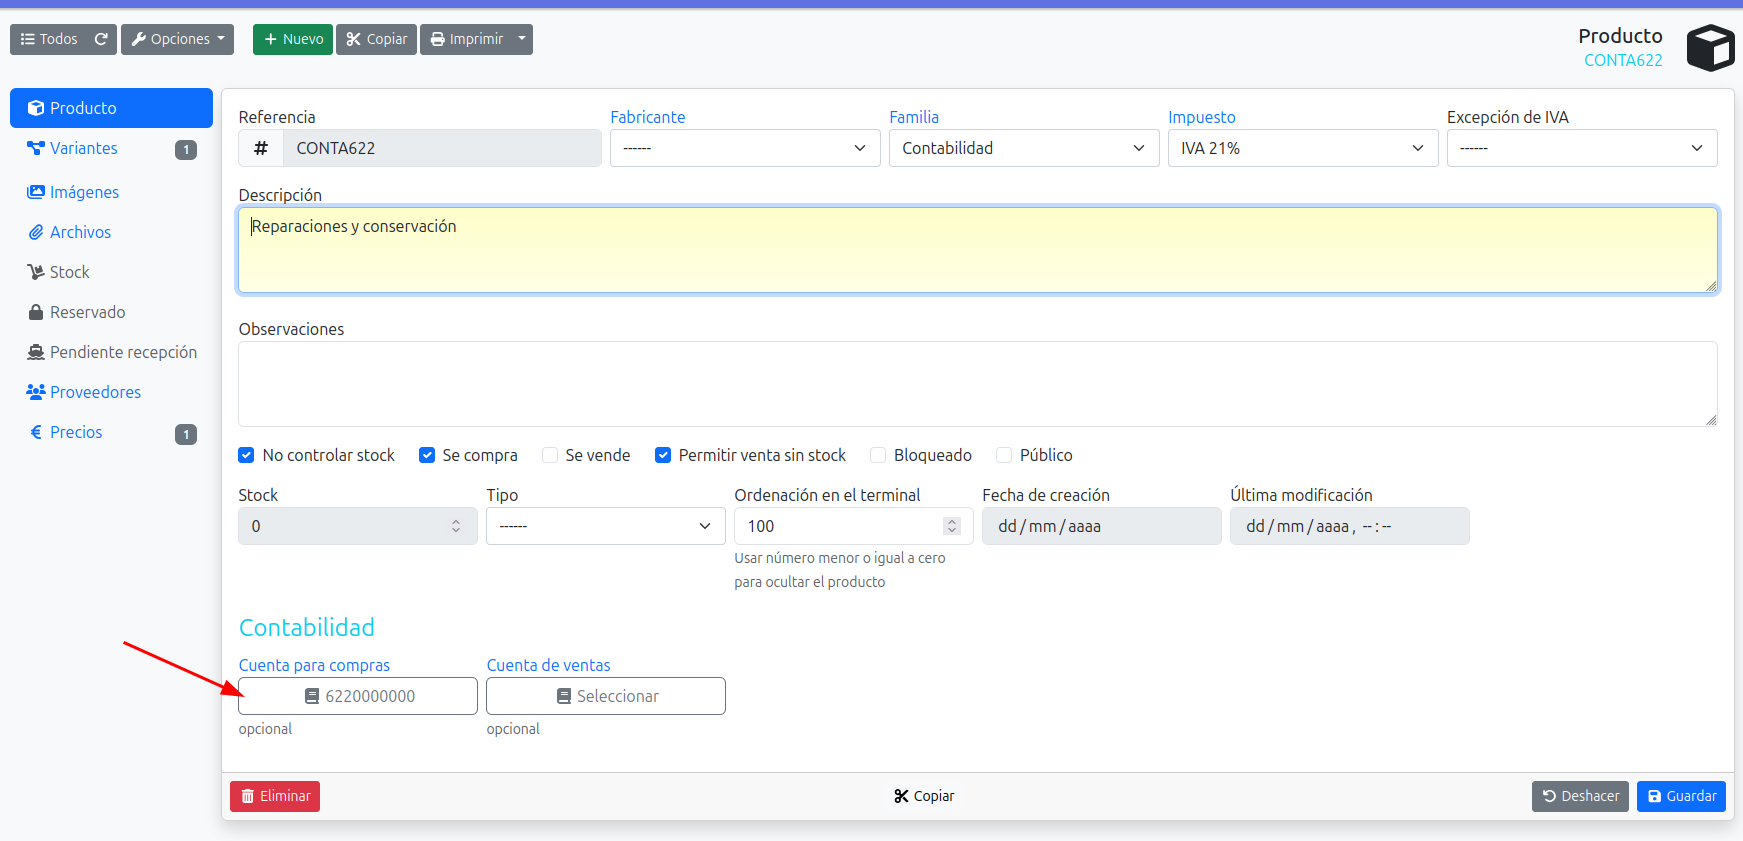The width and height of the screenshot is (1743, 841).
Task: Uncheck the No controlar stock checkbox
Action: point(246,455)
